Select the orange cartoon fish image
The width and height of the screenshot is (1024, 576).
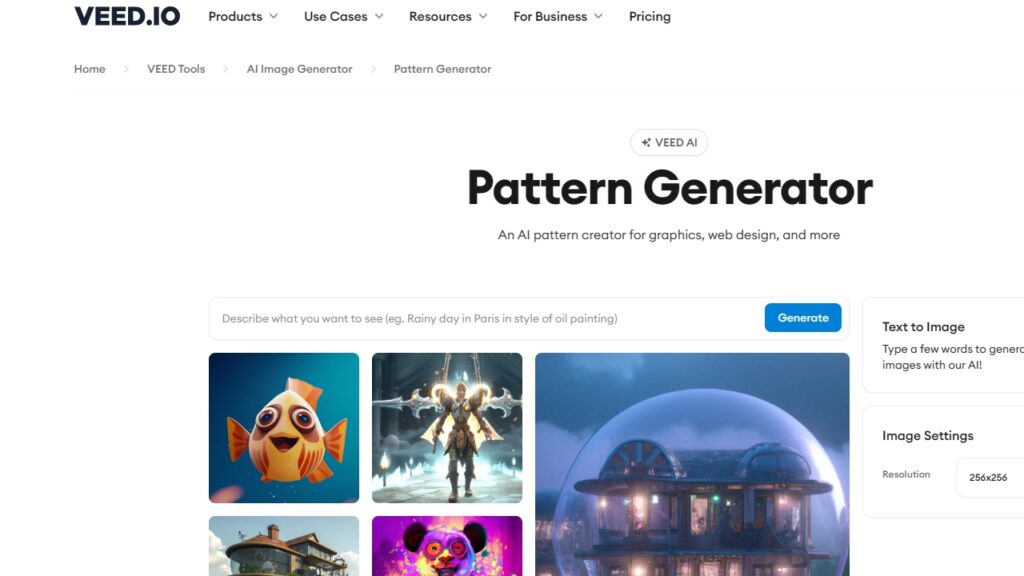click(283, 428)
